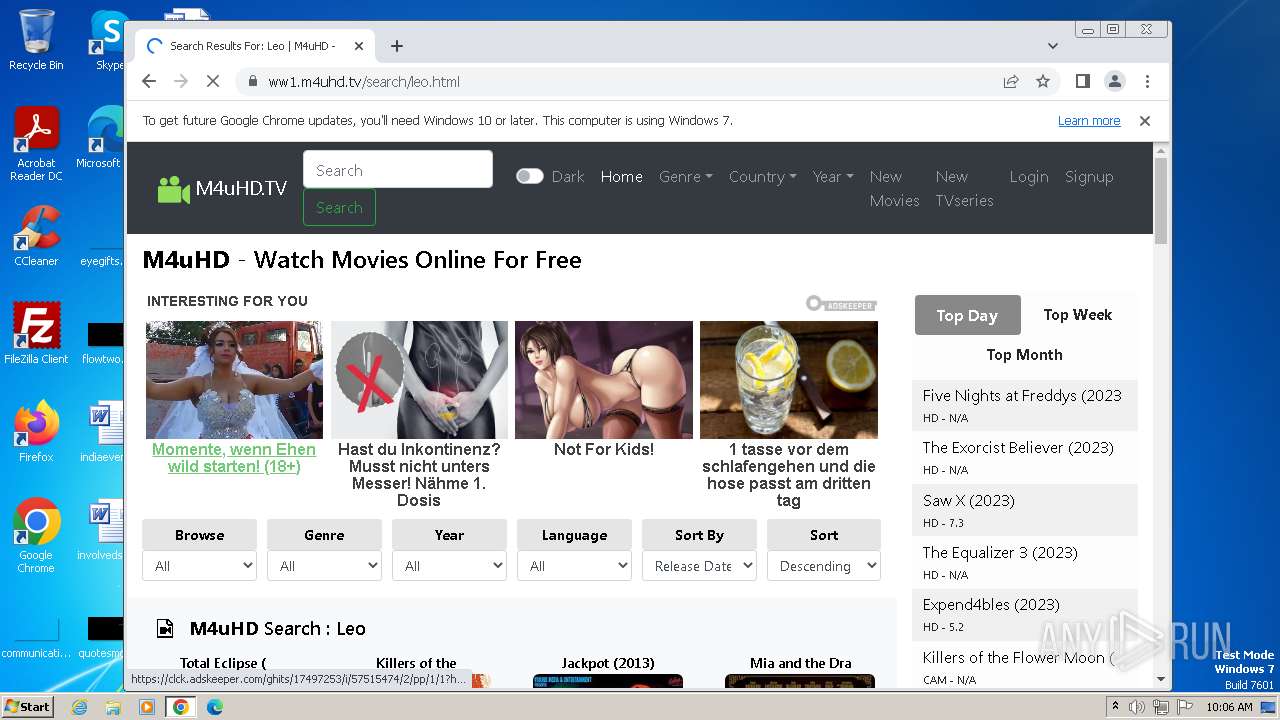This screenshot has height=720, width=1280.
Task: Click the File Explorer taskbar icon
Action: click(113, 707)
